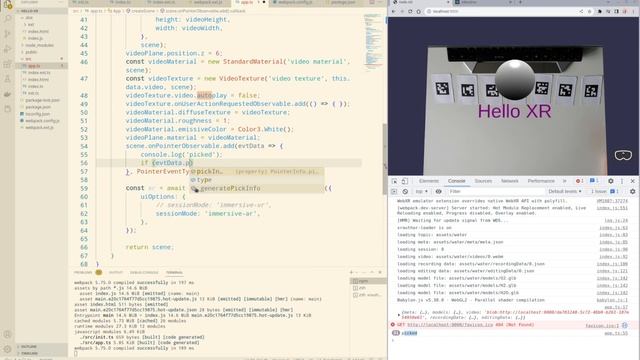Open the Docker view in activity bar
Viewport: 640px width, 360px height.
click(x=7, y=94)
